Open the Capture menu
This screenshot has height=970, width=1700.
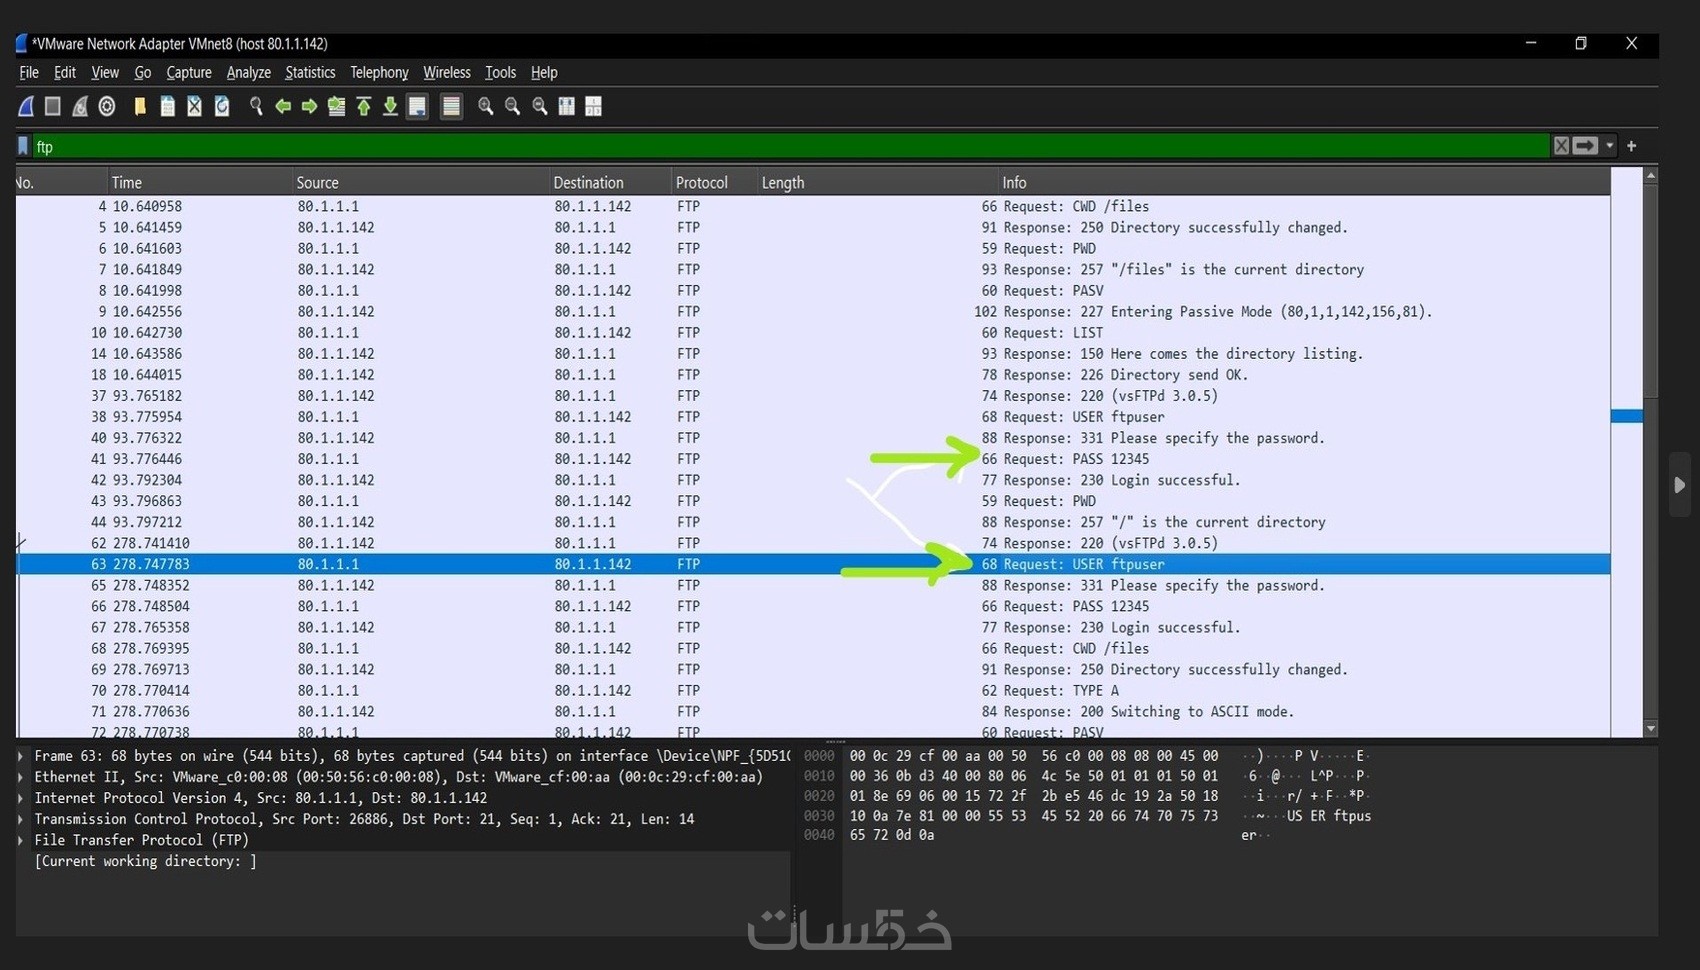point(189,72)
